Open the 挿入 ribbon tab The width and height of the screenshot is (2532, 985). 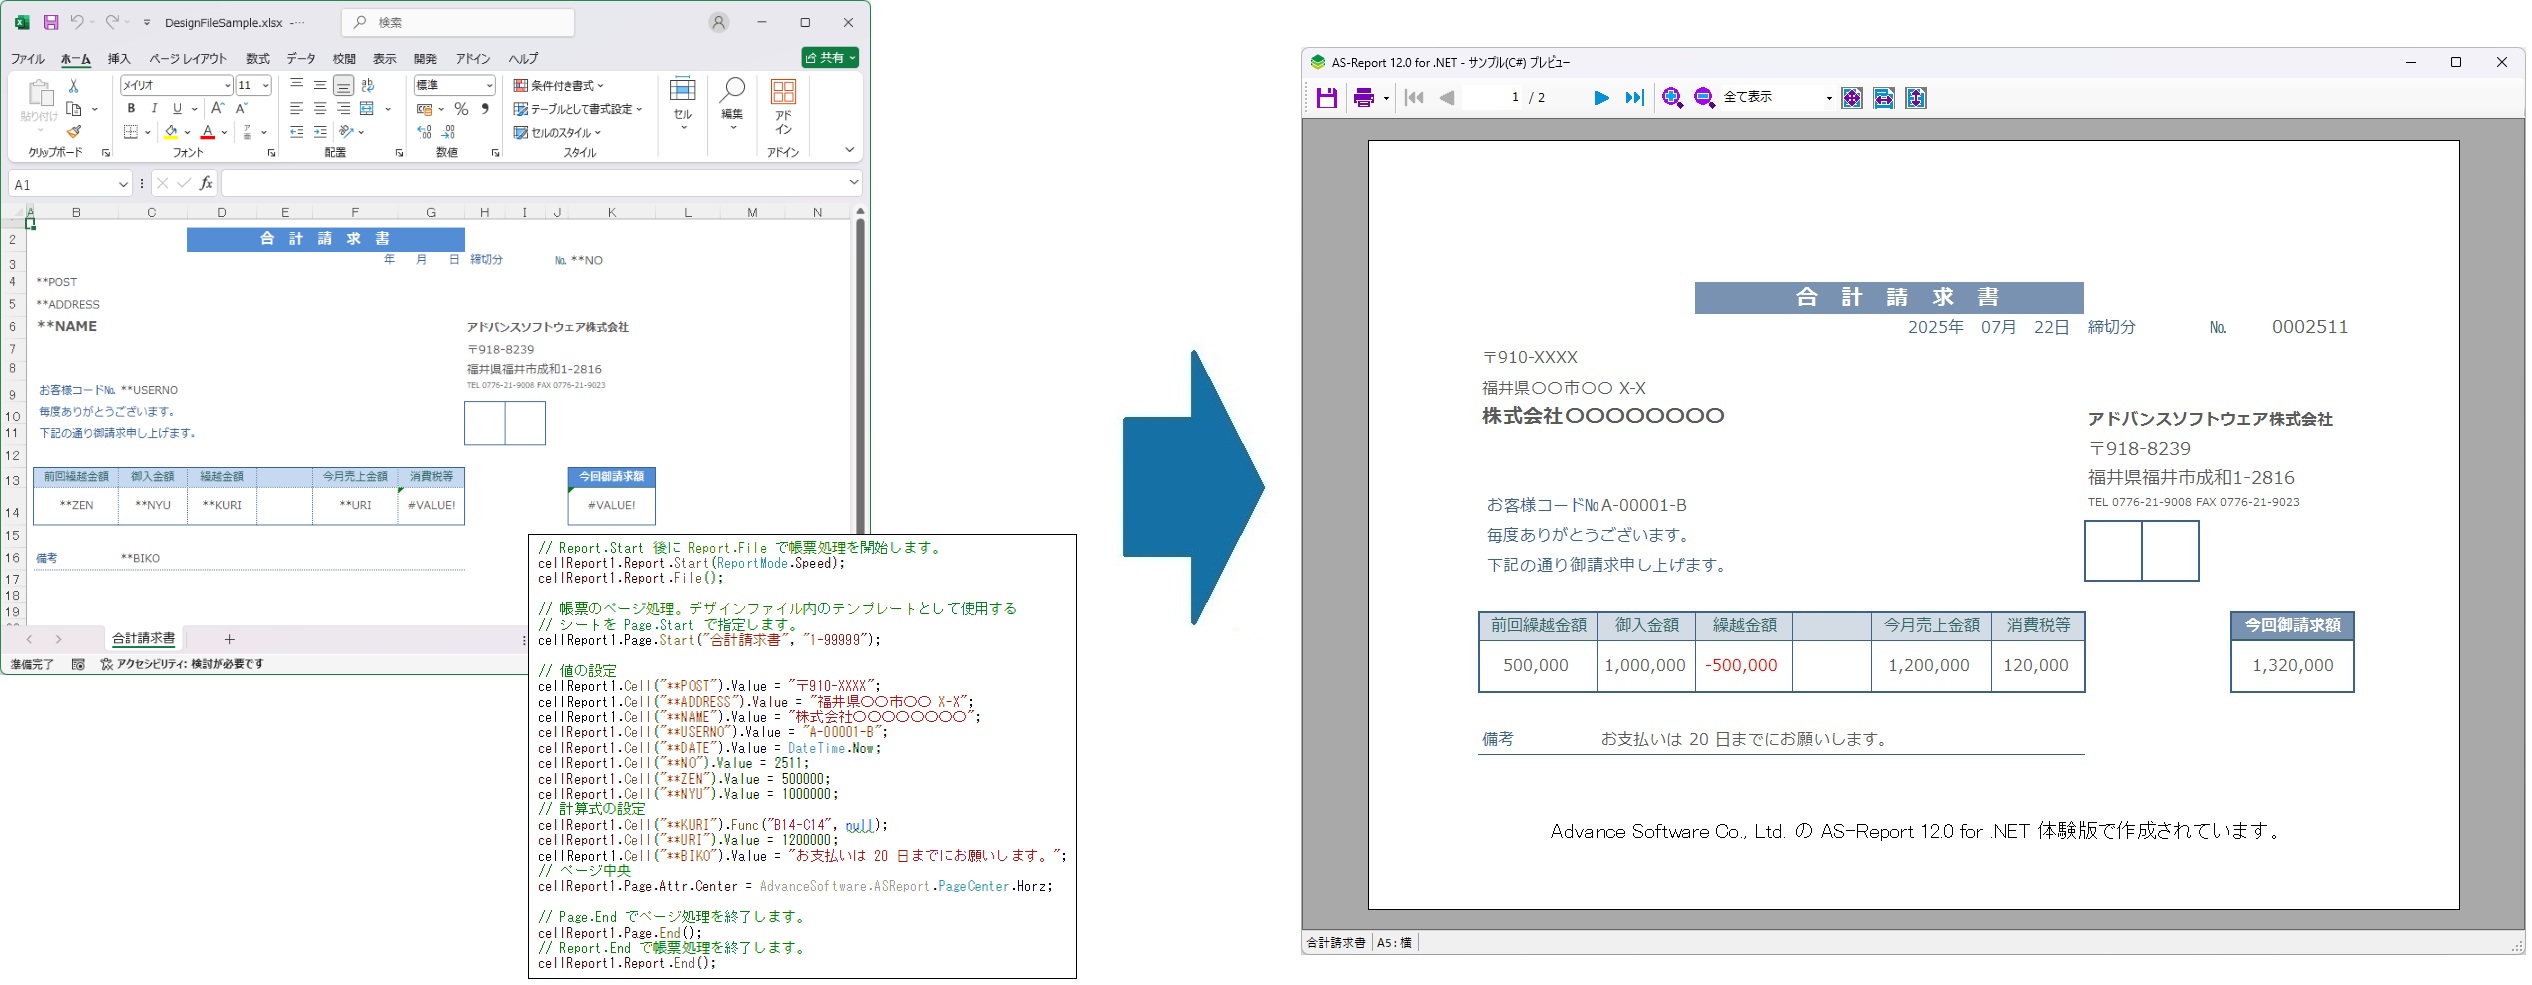(119, 59)
